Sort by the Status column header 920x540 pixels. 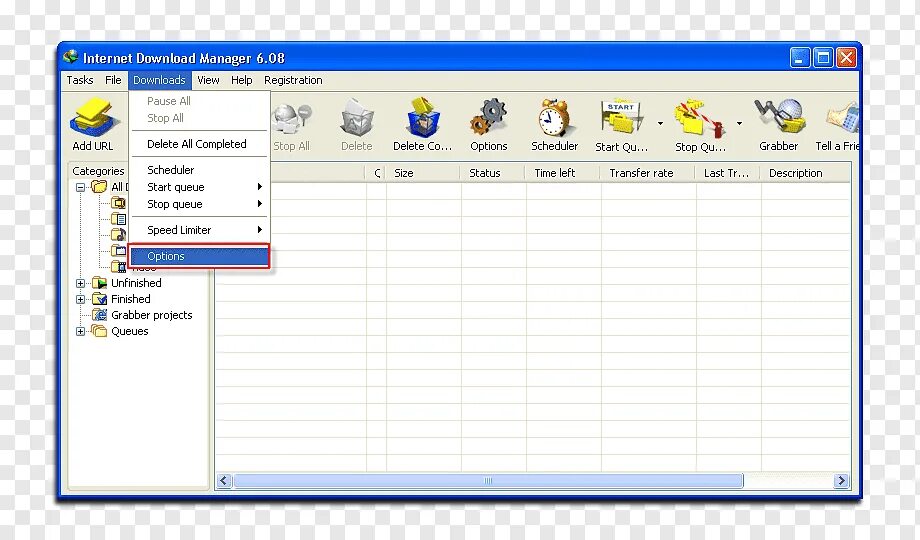point(493,173)
